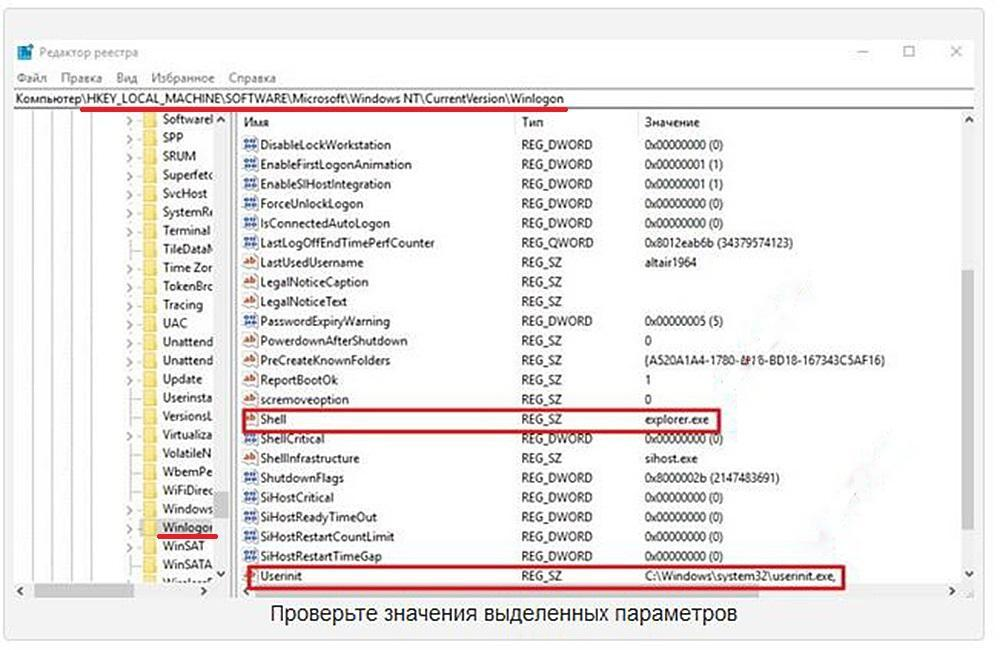Screen dimensions: 1000x650
Task: Select the sihost.exe value
Action: coord(671,458)
